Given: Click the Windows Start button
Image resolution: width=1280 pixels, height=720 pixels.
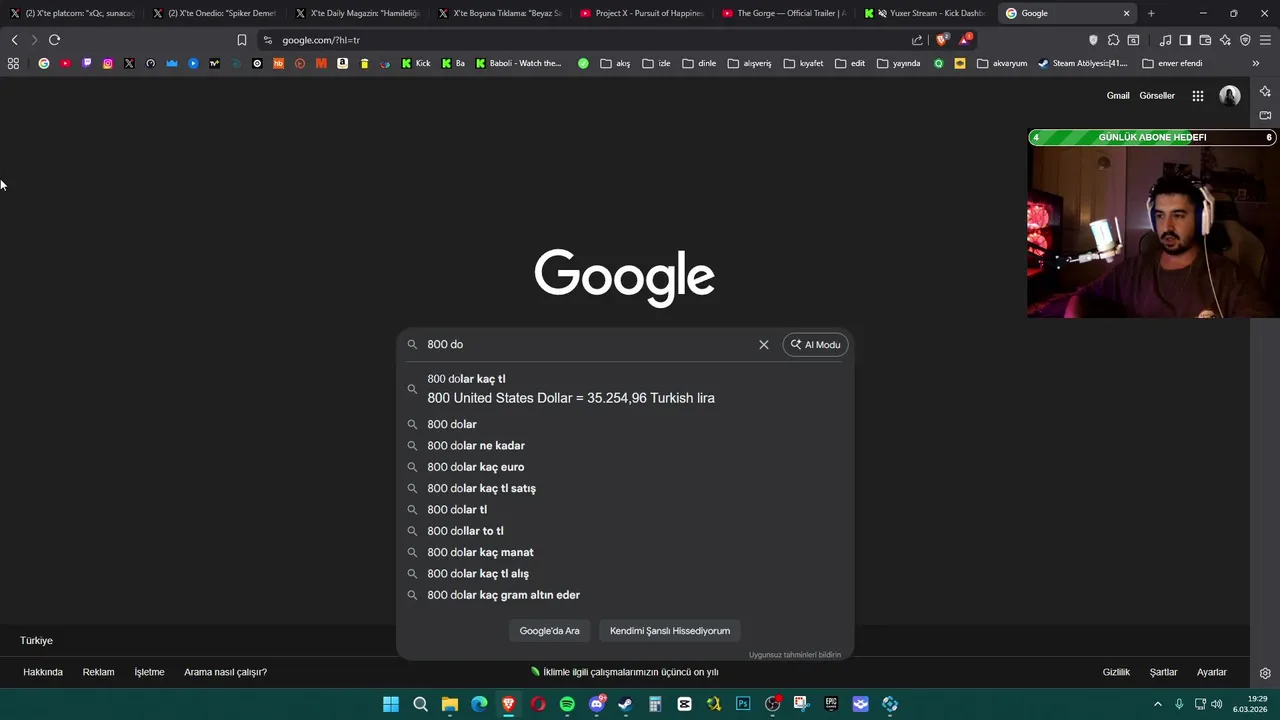Looking at the screenshot, I should (x=391, y=704).
